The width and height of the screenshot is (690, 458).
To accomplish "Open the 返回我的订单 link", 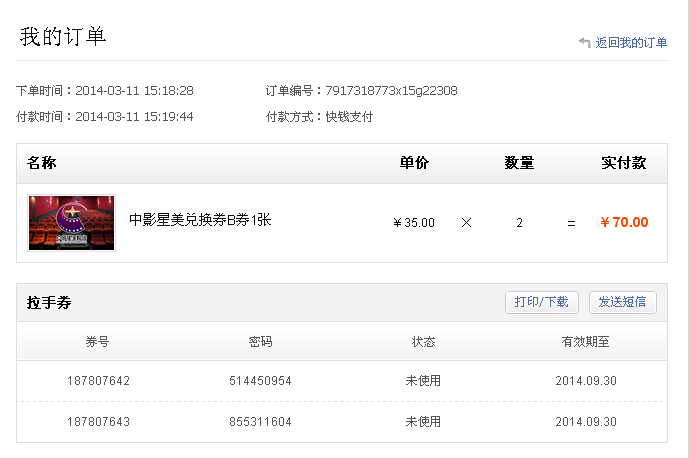I will point(631,42).
